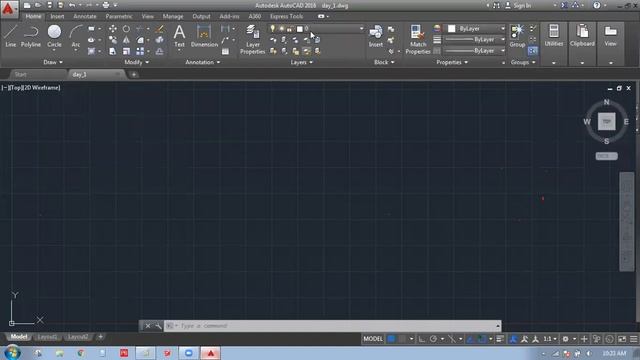This screenshot has width=640, height=360.
Task: Expand the Draw panel
Action: point(53,62)
